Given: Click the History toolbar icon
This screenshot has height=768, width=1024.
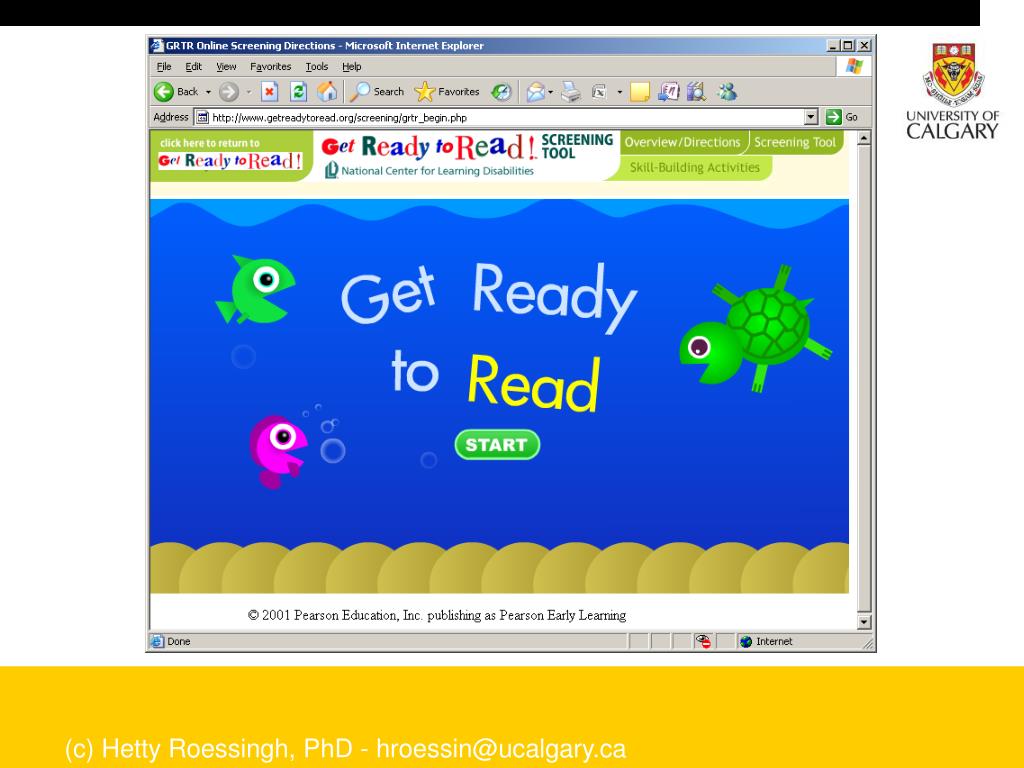Looking at the screenshot, I should 501,92.
